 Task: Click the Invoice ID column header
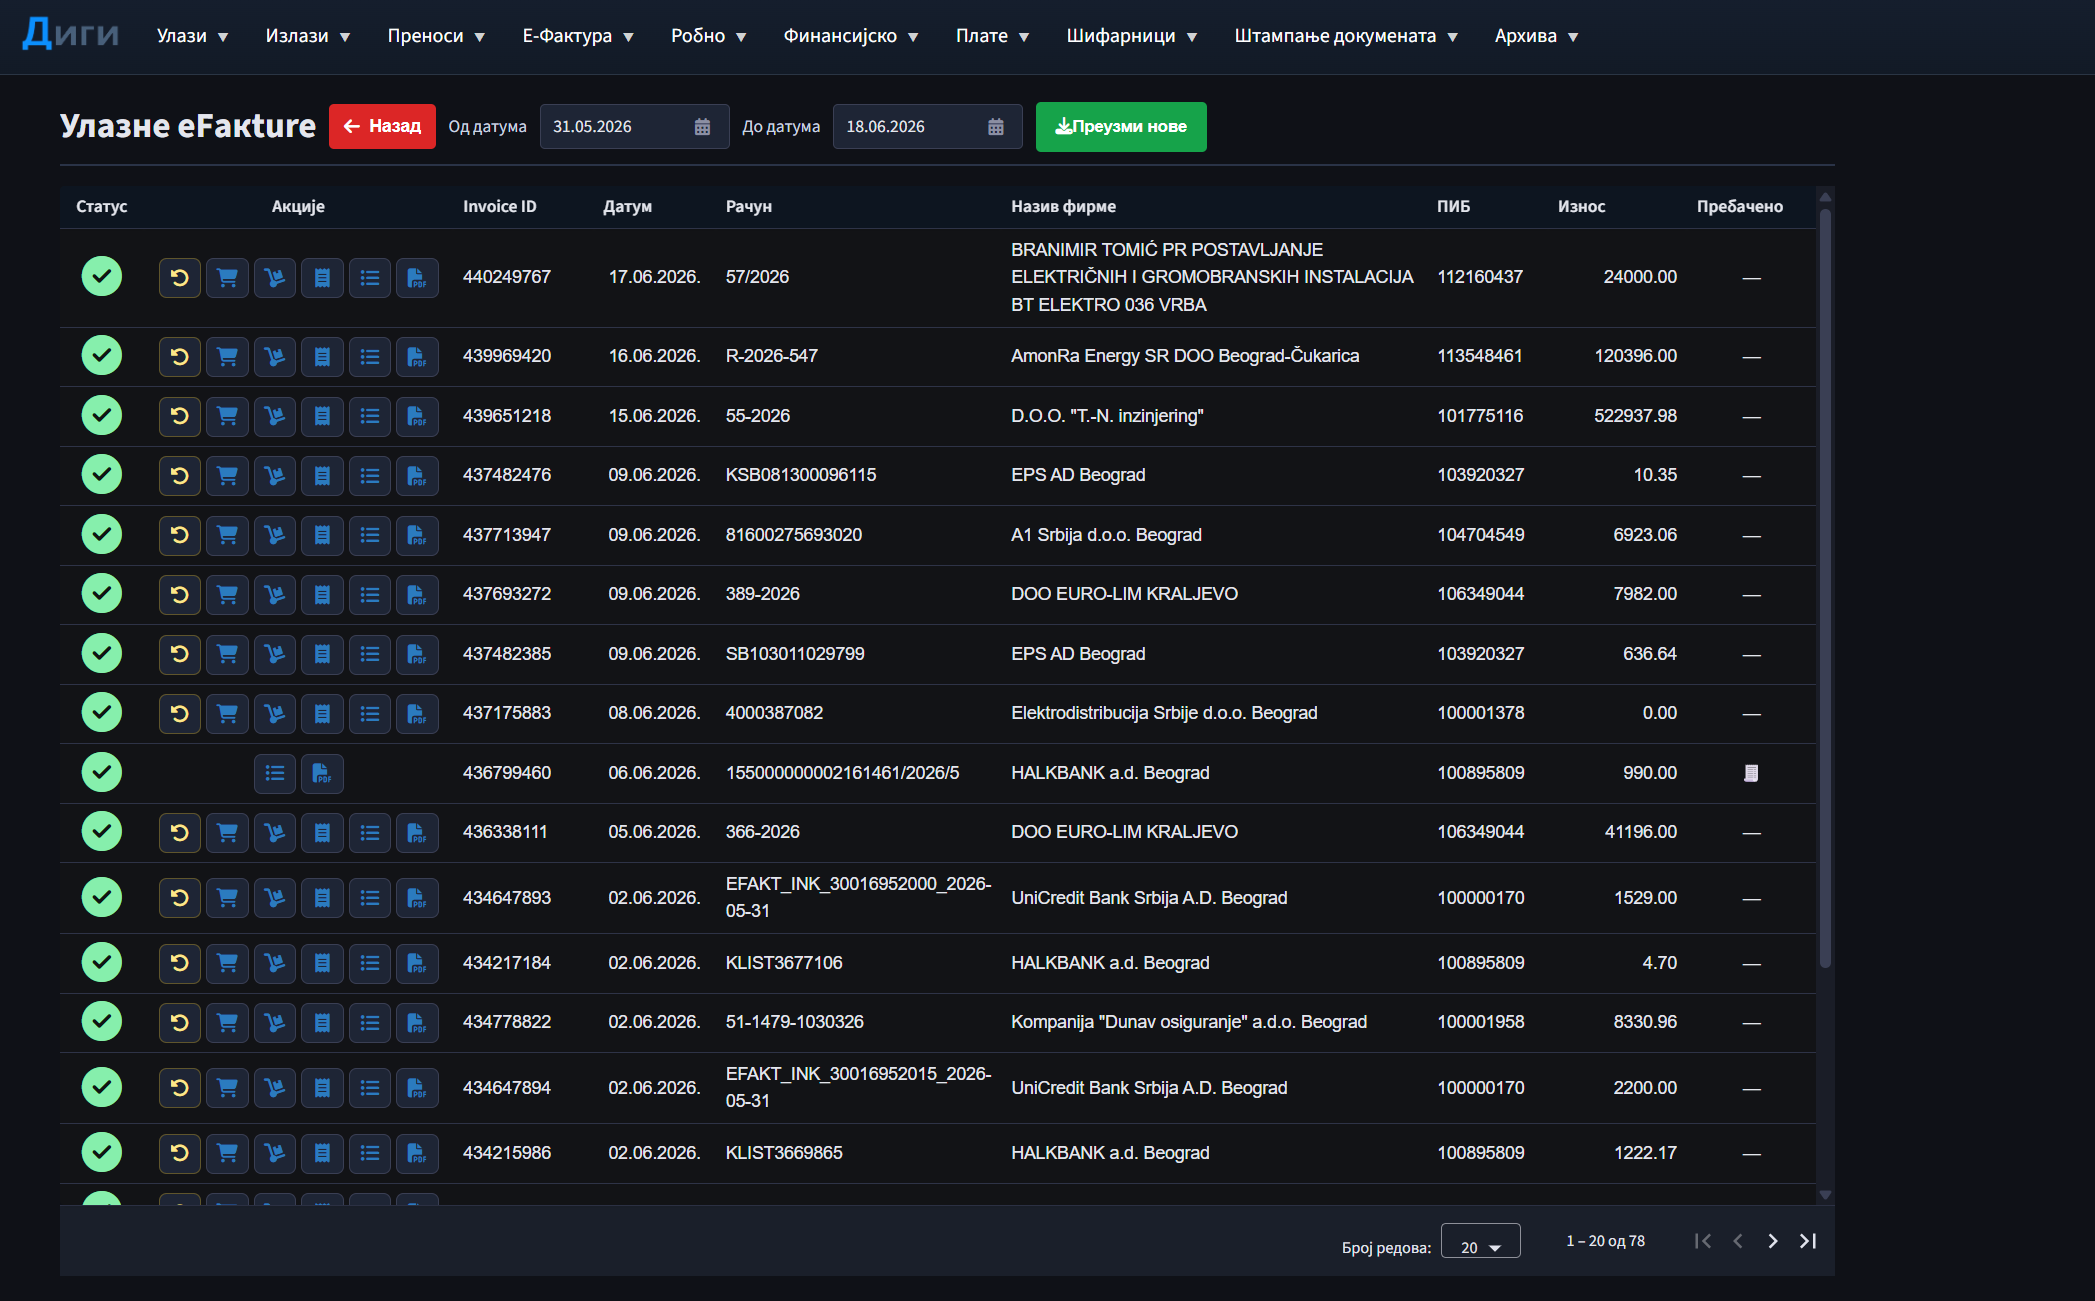click(499, 207)
